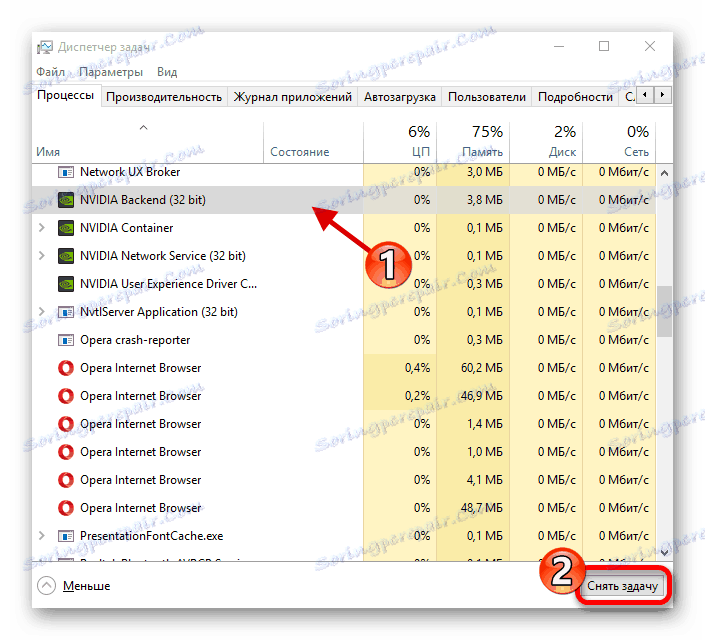Expand the NvtlServer Application group
Image resolution: width=705 pixels, height=640 pixels.
[42, 312]
